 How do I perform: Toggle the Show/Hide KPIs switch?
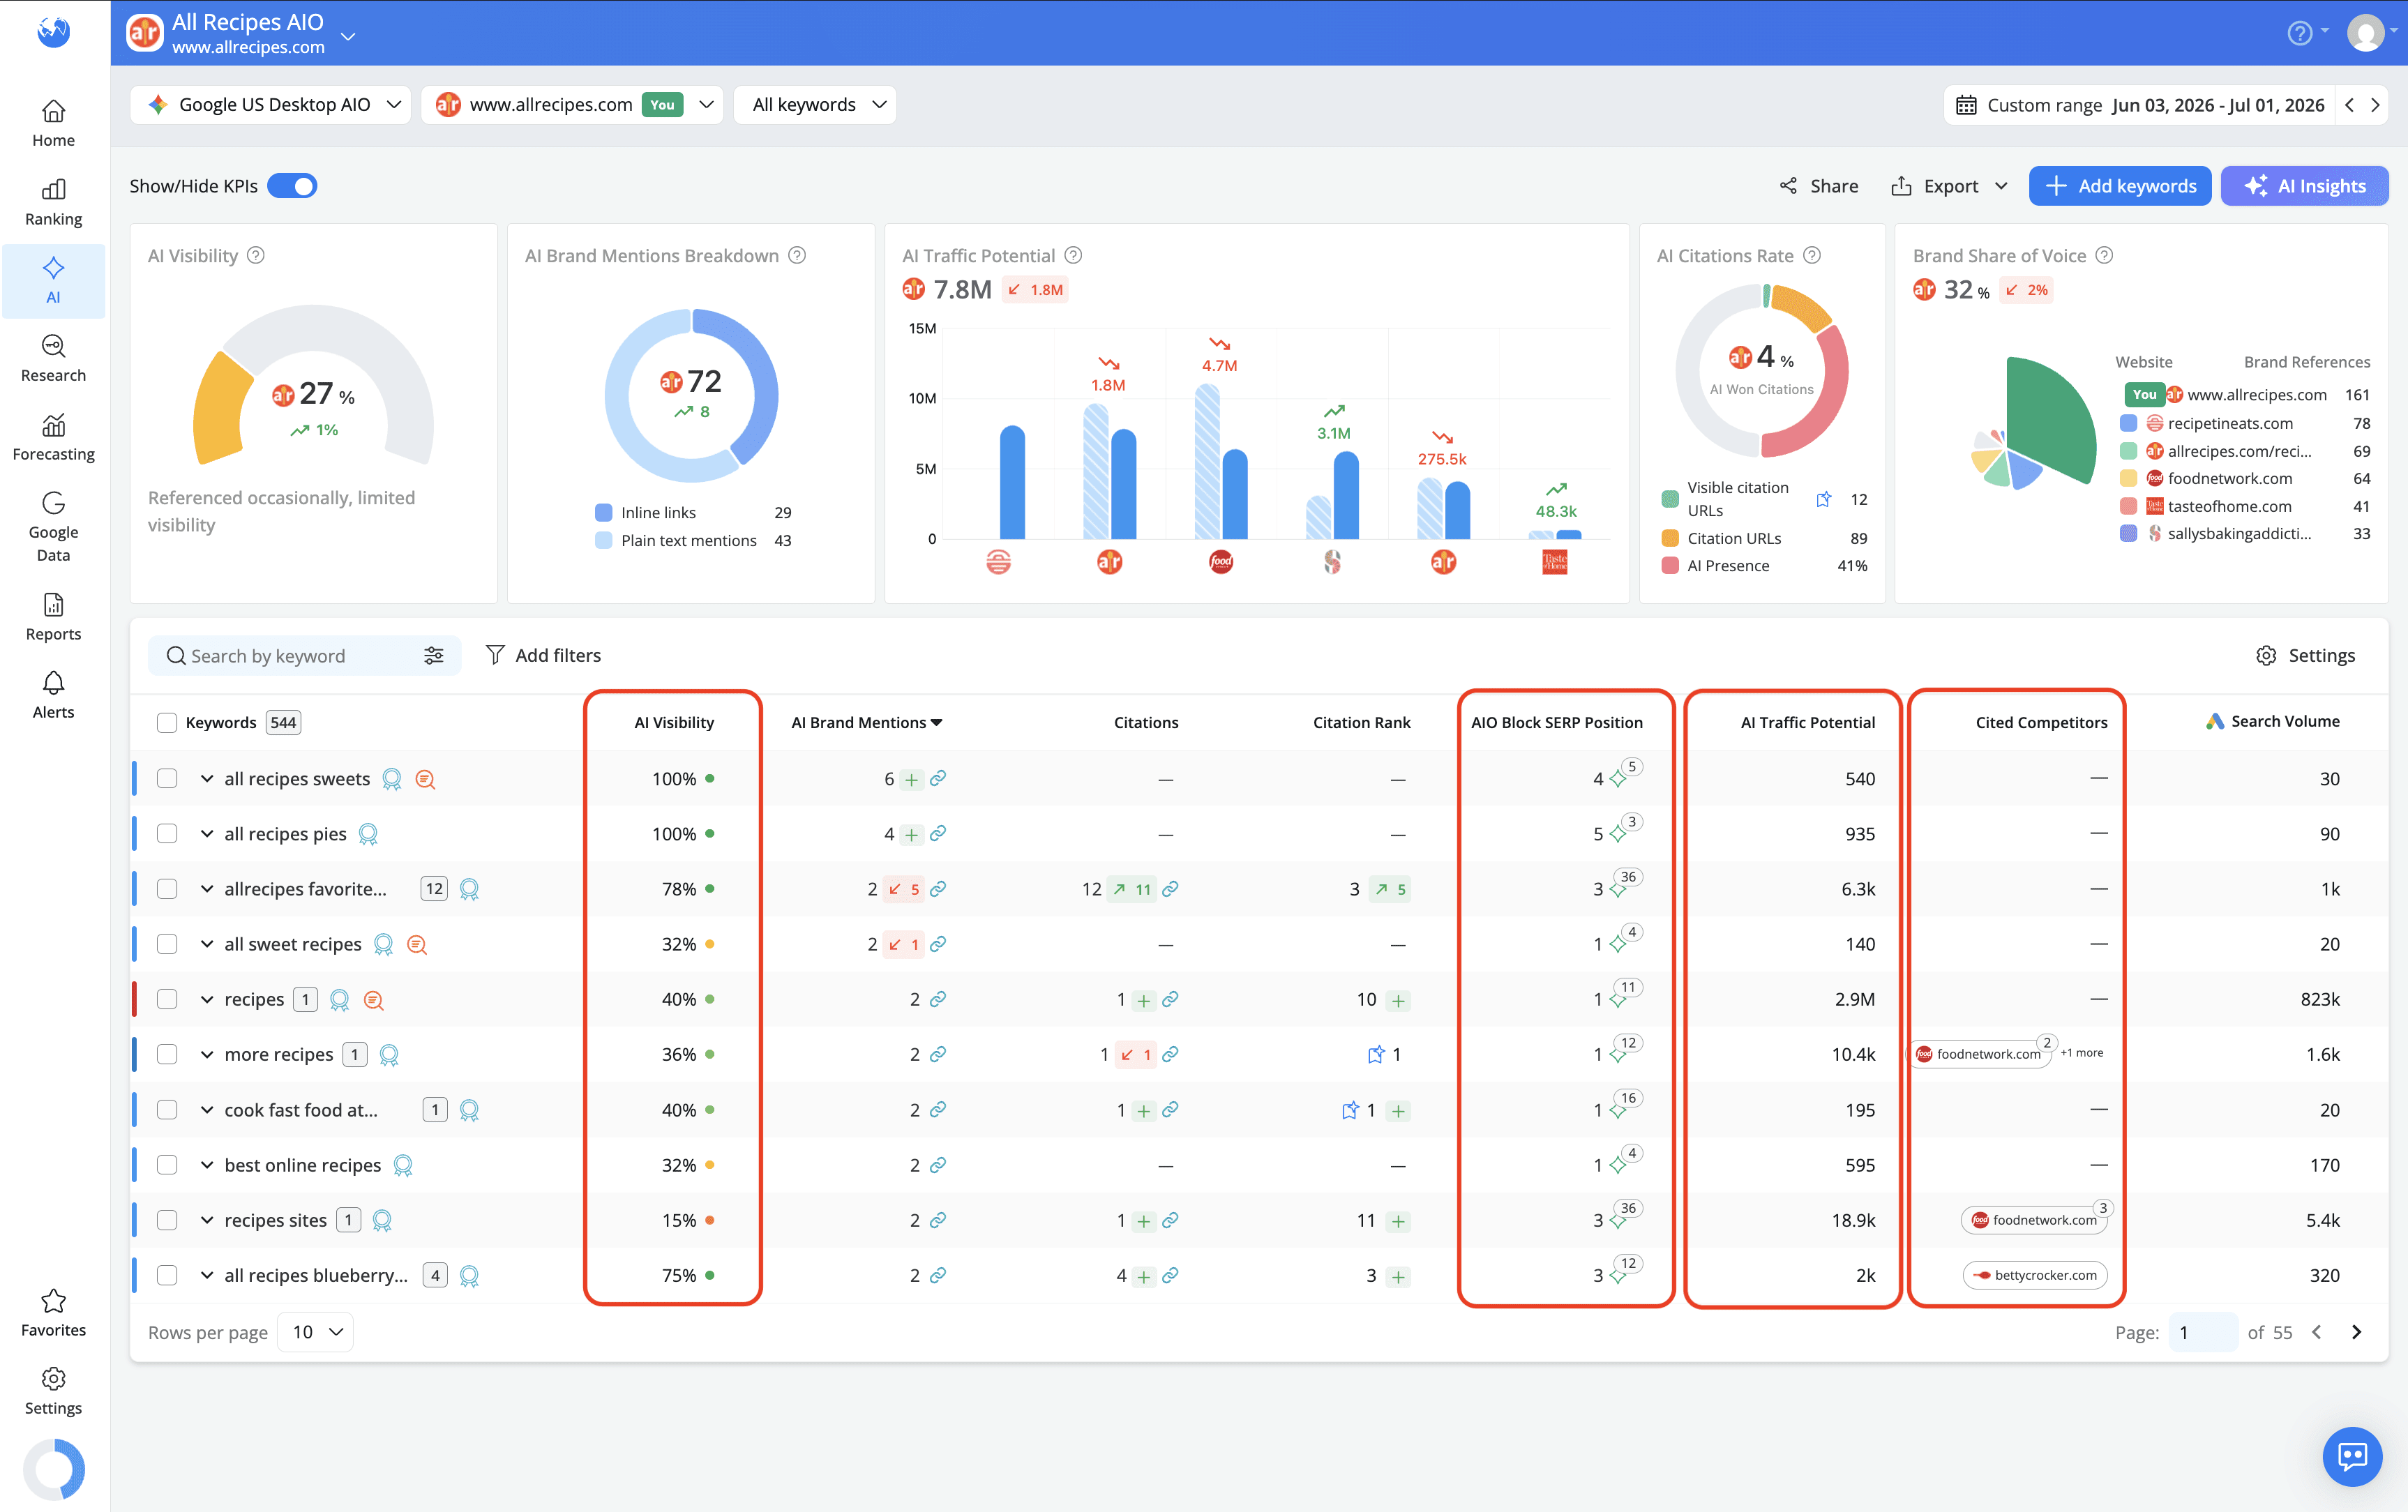coord(292,186)
